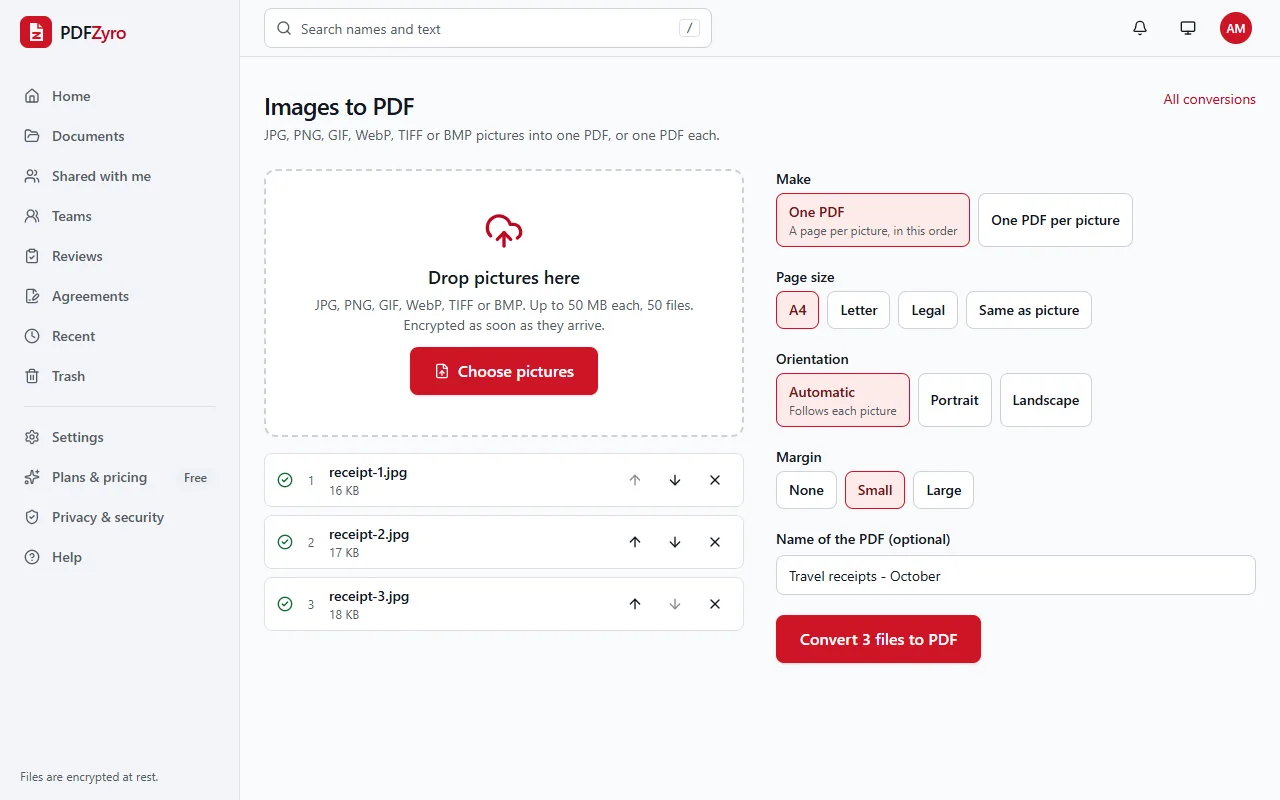1280x800 pixels.
Task: Open notifications bell
Action: 1140,28
